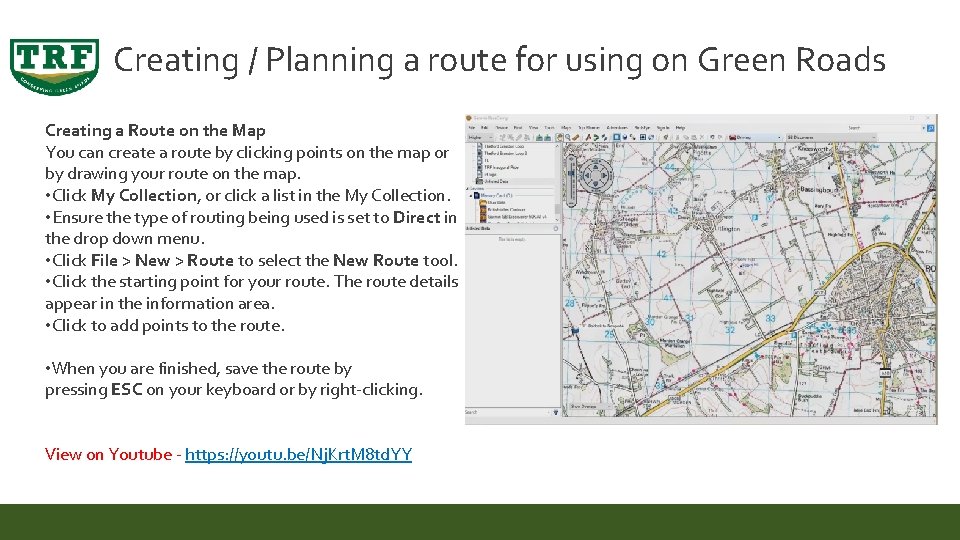Viewport: 960px width, 540px height.
Task: Click the filter icon beside bottom search box
Action: point(556,412)
